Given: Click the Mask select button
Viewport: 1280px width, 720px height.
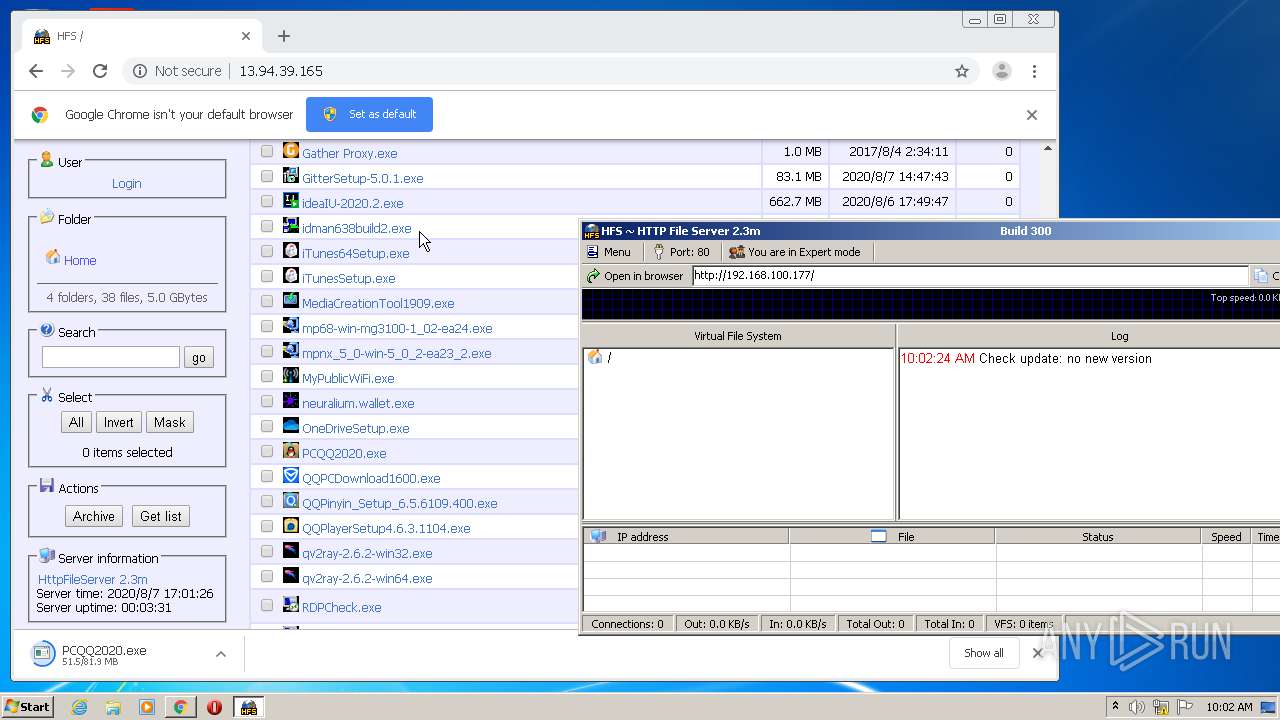Looking at the screenshot, I should pos(169,422).
